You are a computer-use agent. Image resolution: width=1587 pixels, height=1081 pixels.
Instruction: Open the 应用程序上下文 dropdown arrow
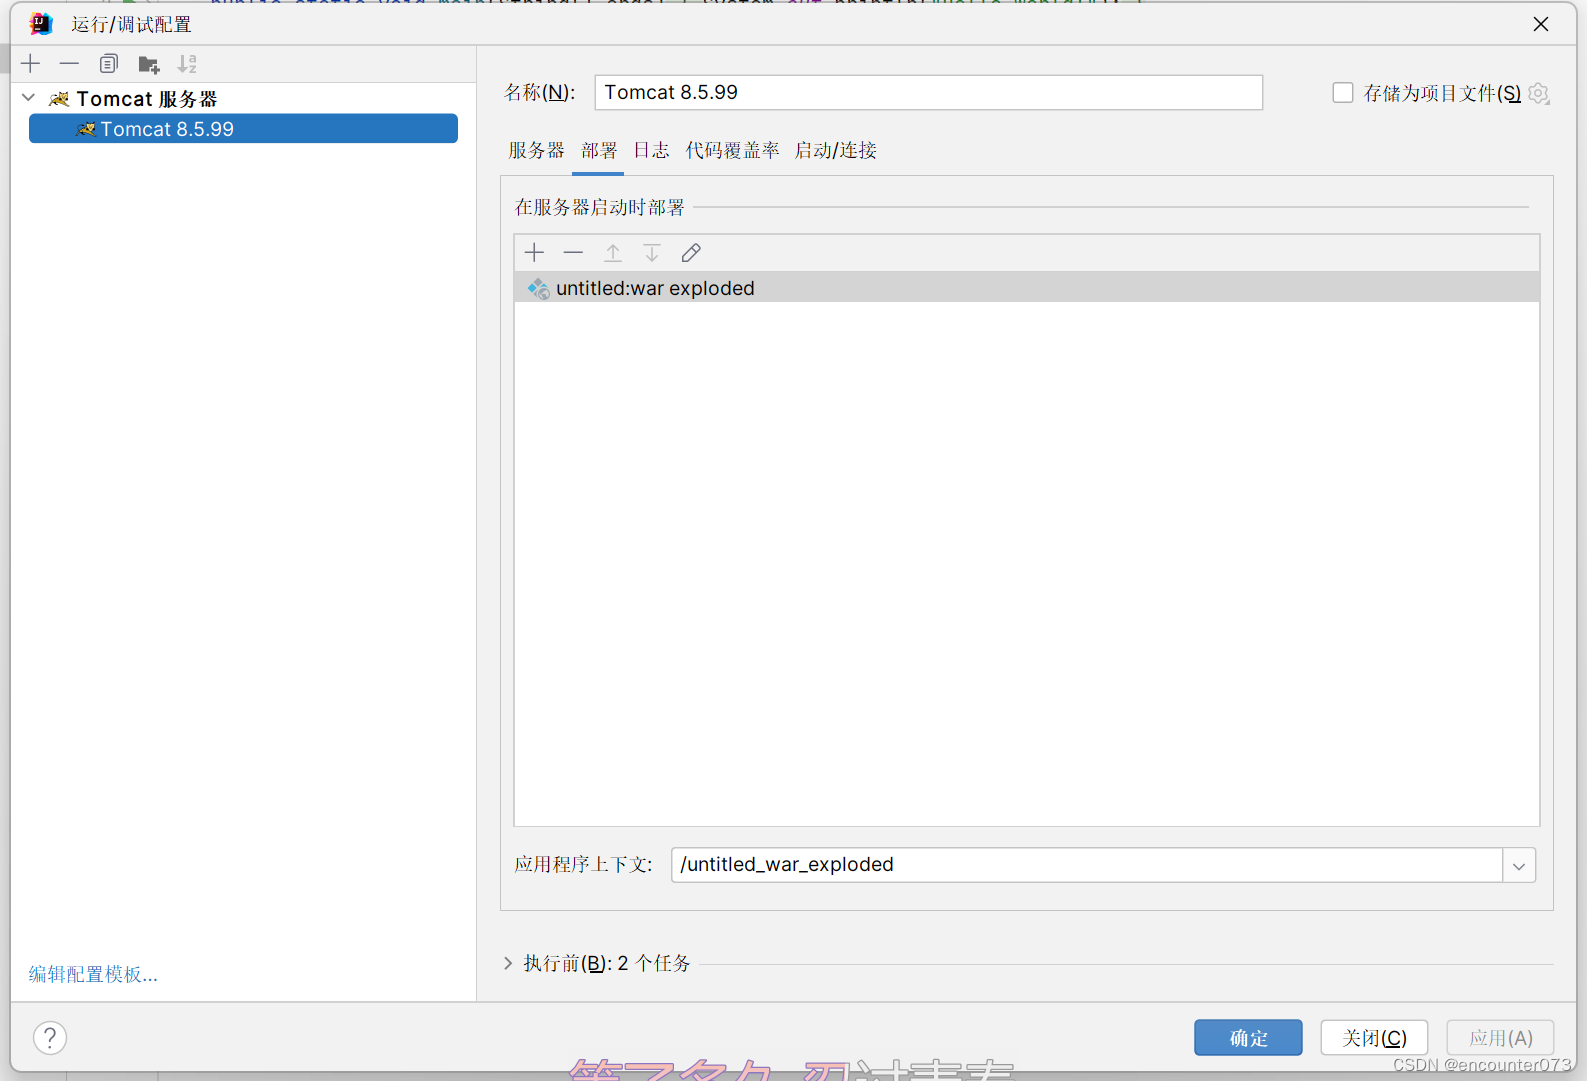1519,865
